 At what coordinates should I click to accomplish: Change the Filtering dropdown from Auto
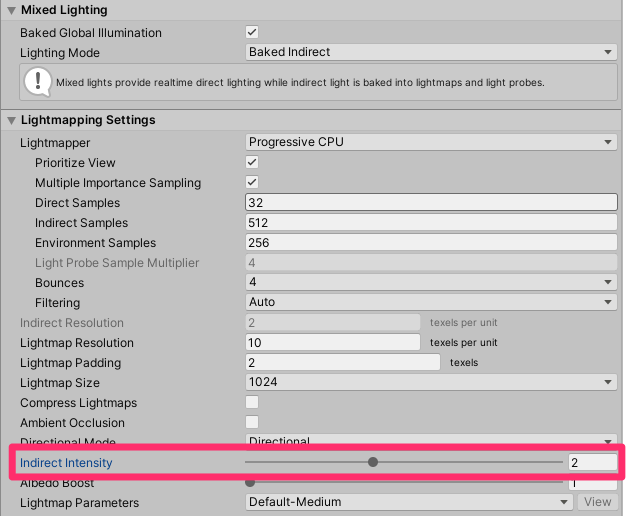click(431, 302)
